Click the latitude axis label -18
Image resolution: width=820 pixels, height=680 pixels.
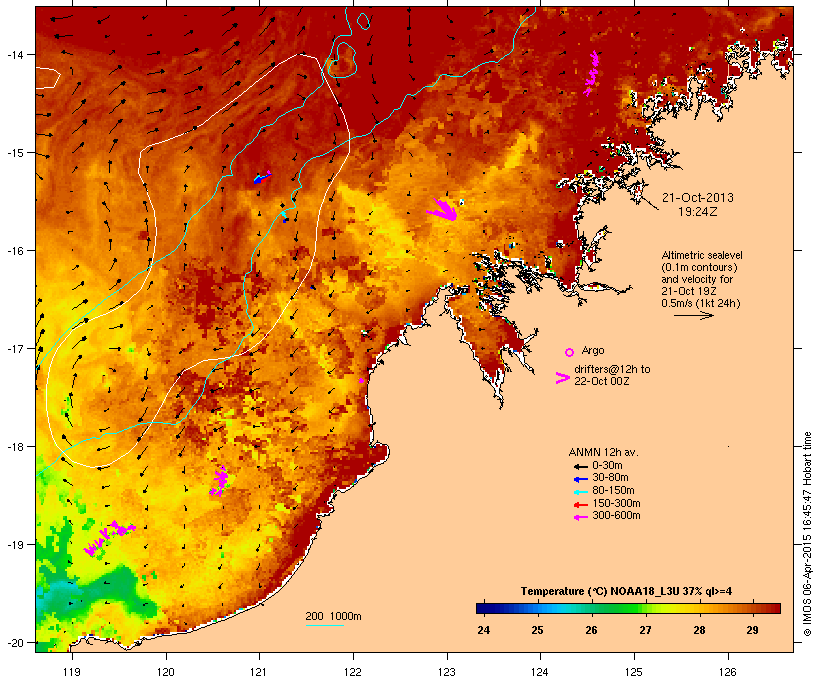[x=14, y=446]
